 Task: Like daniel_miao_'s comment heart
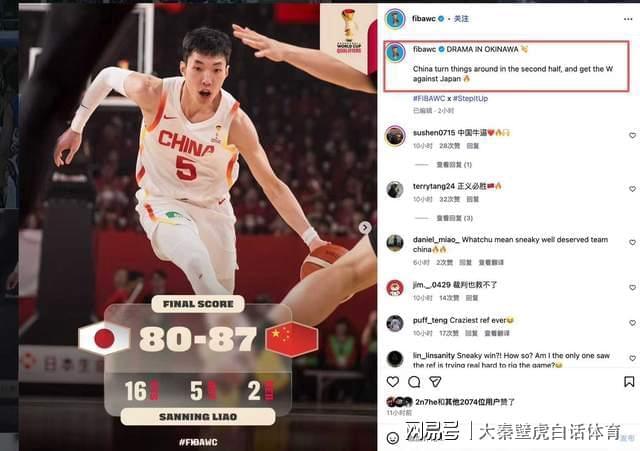pyautogui.click(x=632, y=242)
